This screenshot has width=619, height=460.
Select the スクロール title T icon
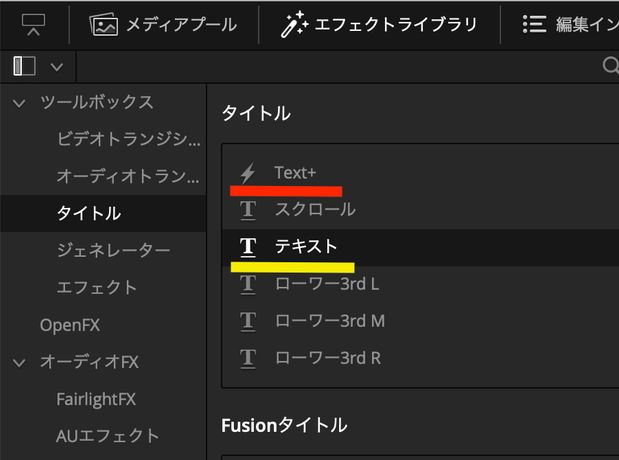point(248,210)
